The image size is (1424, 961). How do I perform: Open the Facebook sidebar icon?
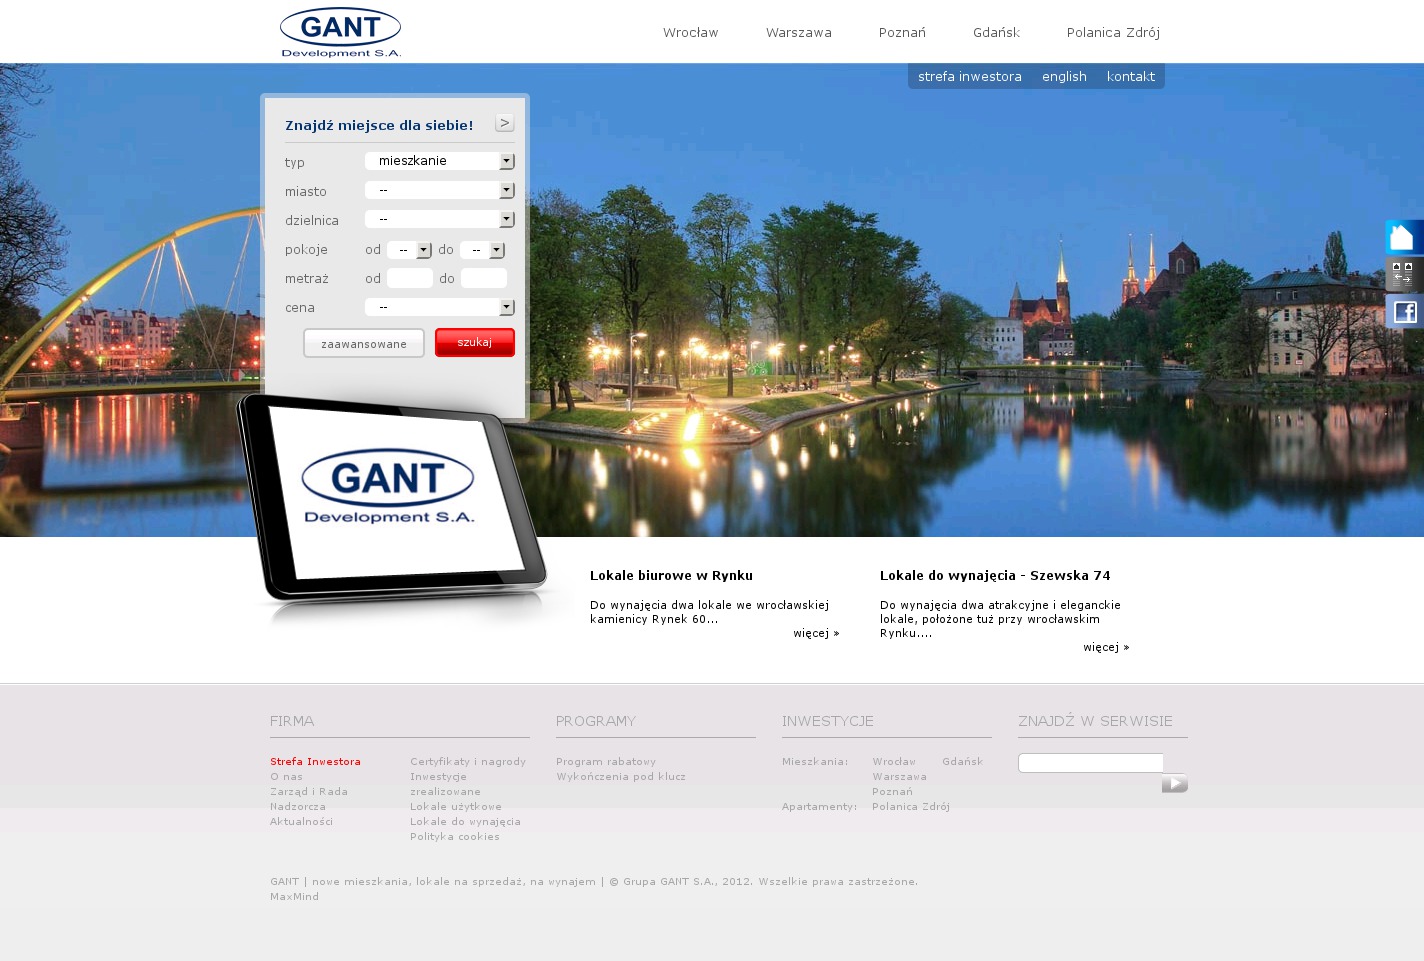tap(1404, 312)
